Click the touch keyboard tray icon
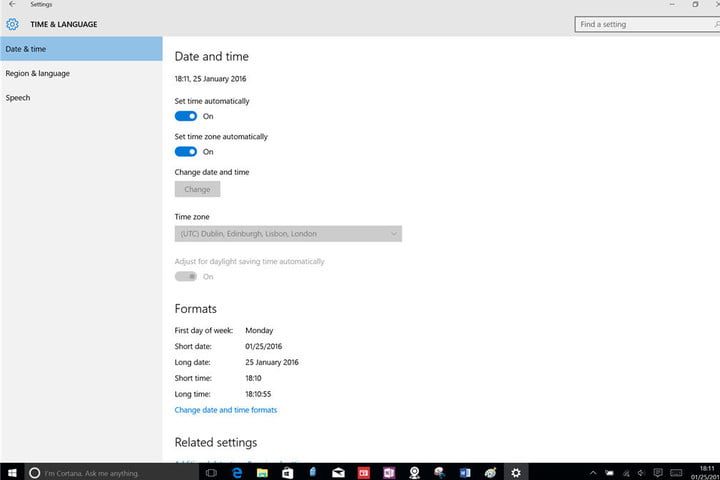 pos(676,473)
